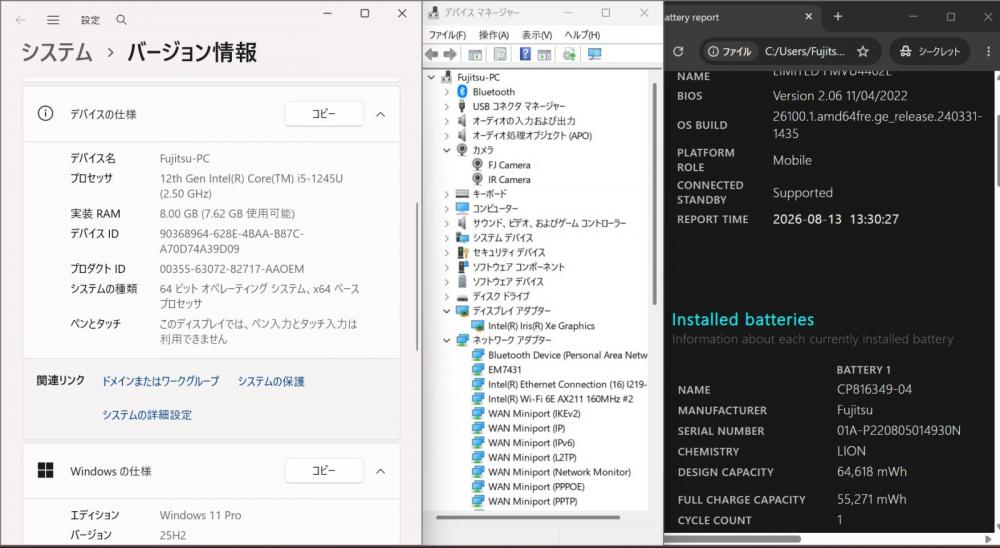Select WAN Miniport (IKEv2) entry
This screenshot has height=548, width=1000.
click(534, 413)
